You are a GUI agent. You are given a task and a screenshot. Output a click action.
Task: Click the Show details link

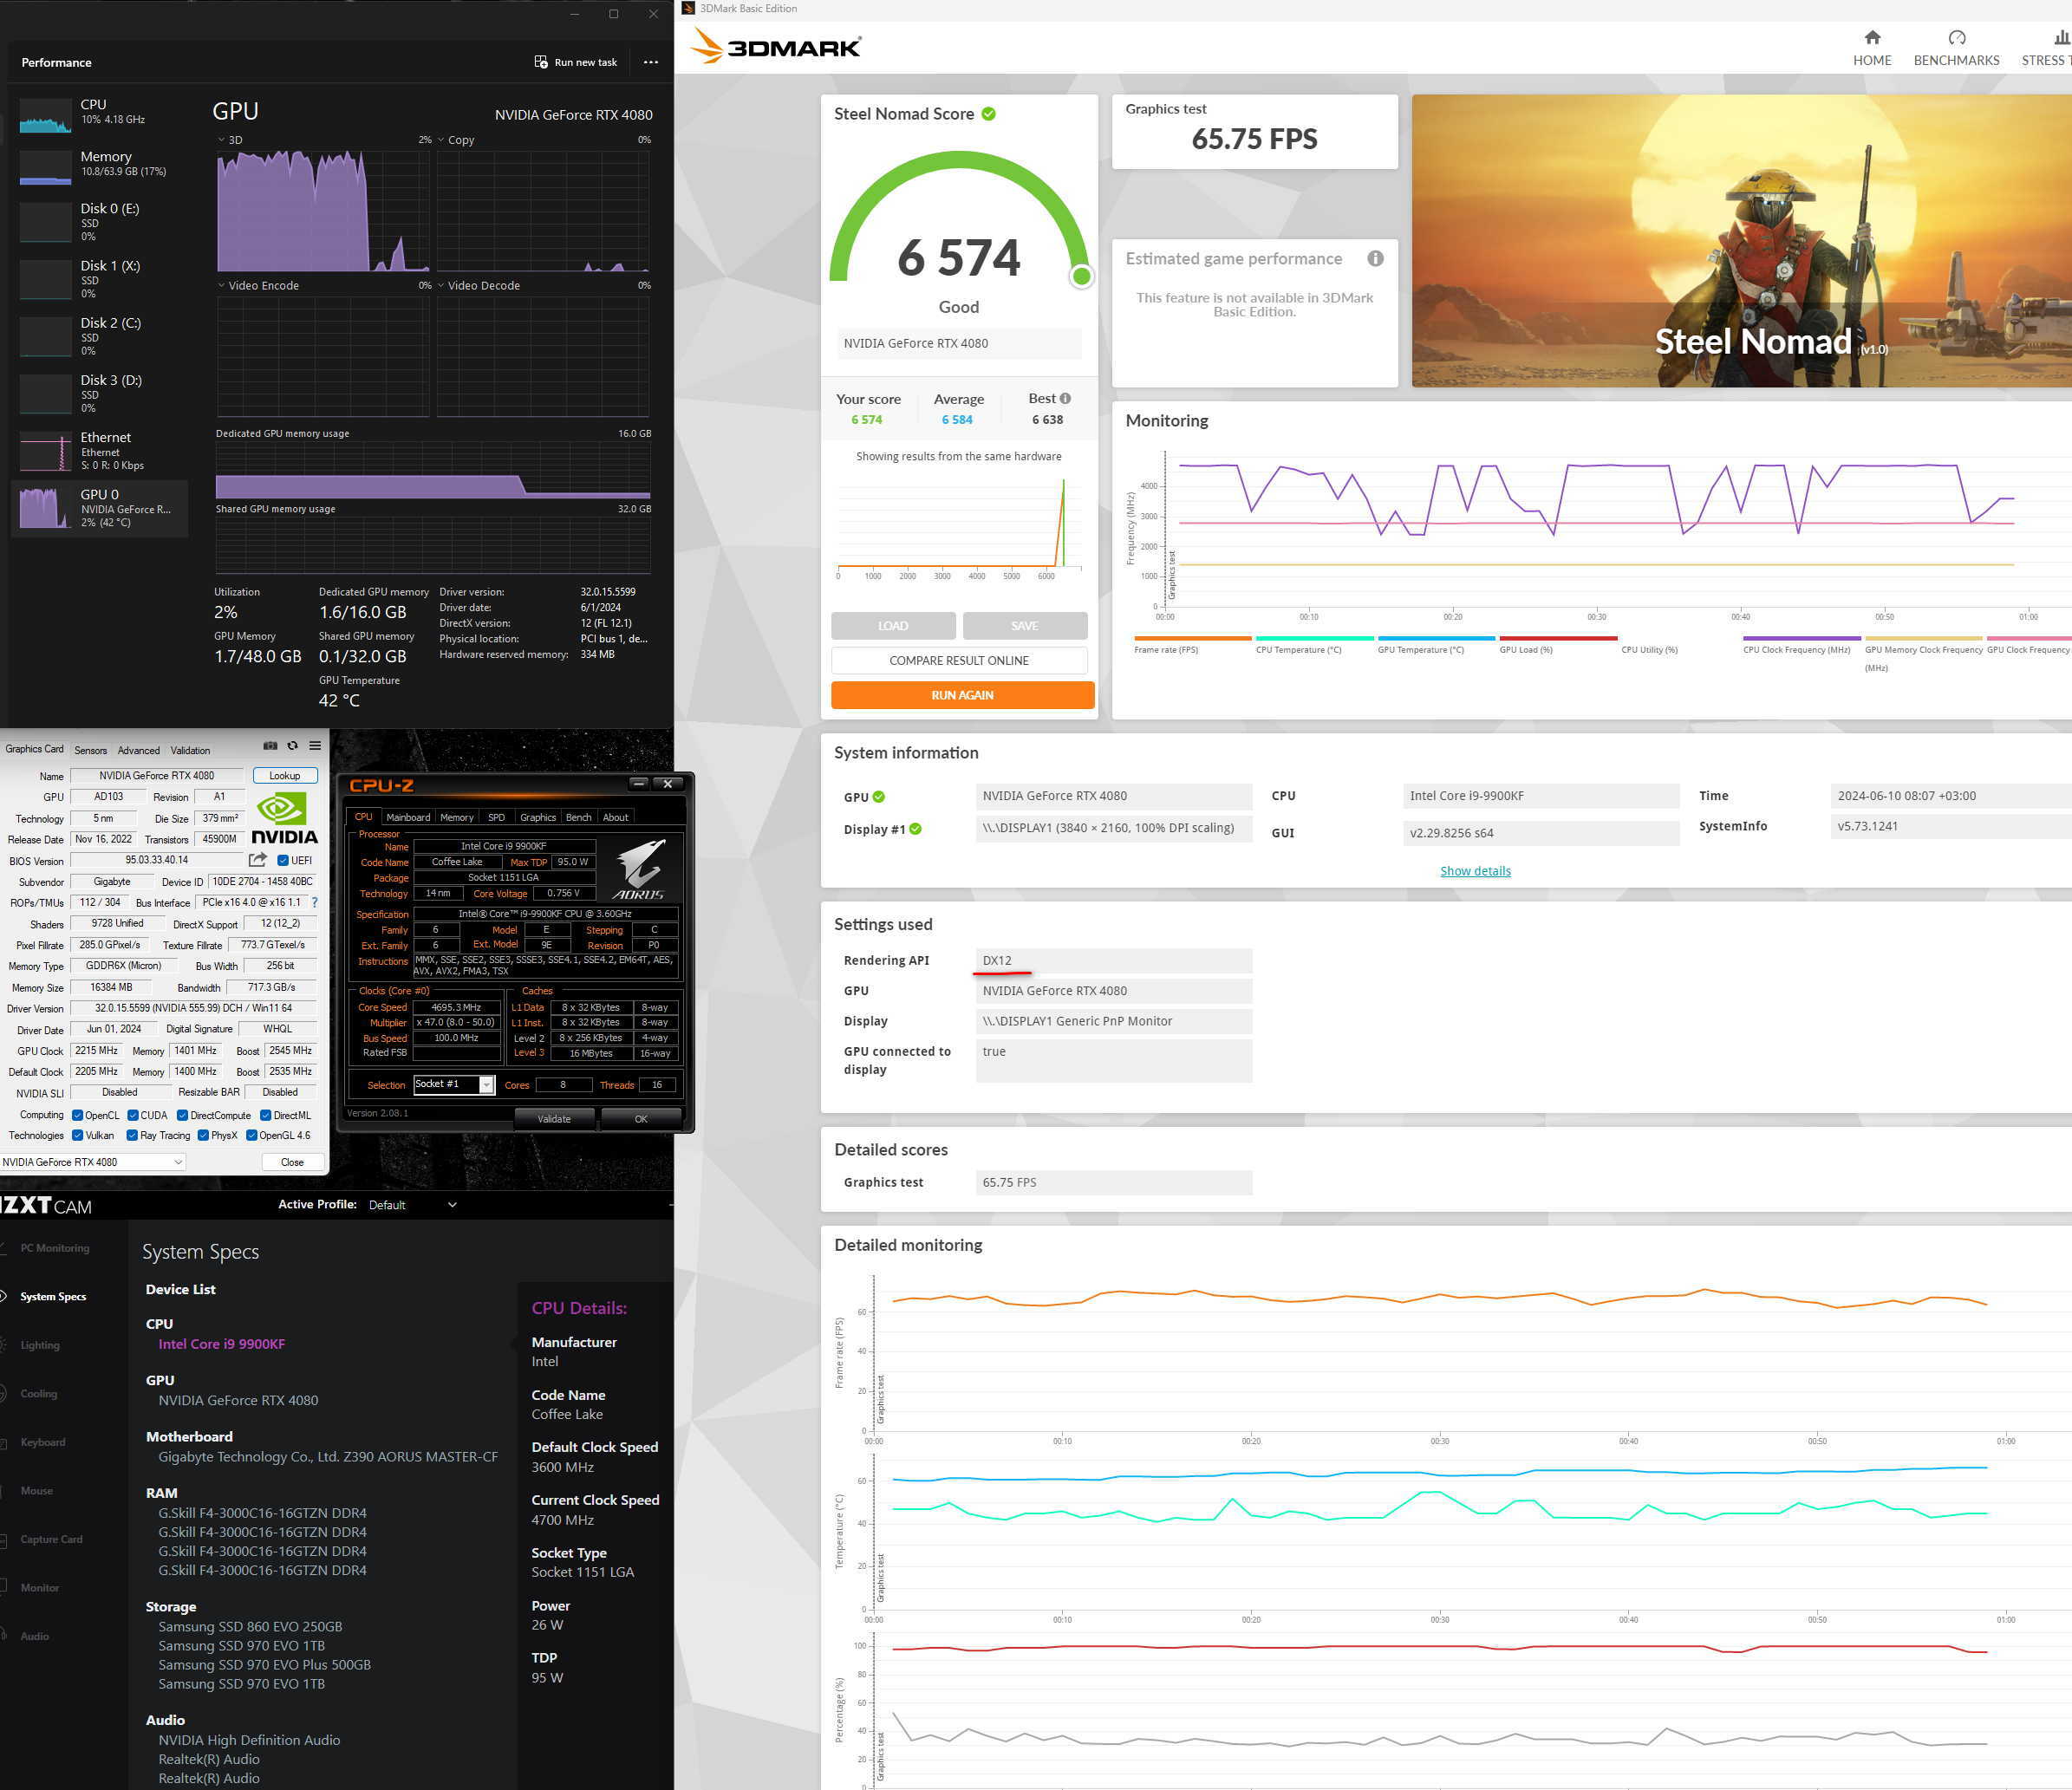point(1475,871)
